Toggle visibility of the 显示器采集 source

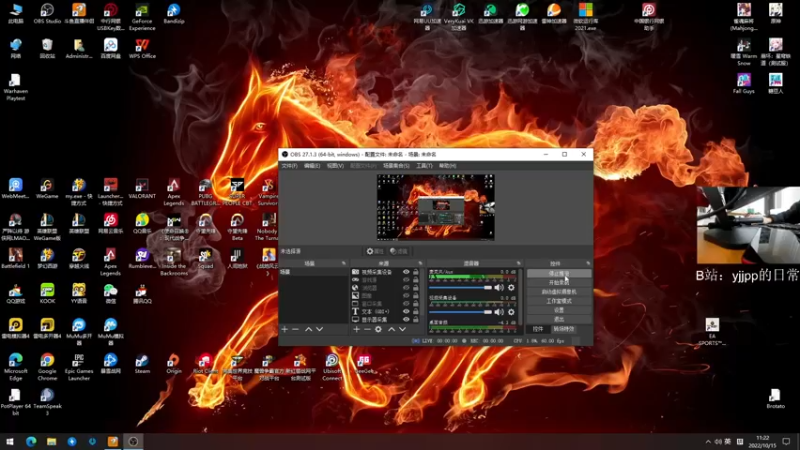tap(406, 319)
